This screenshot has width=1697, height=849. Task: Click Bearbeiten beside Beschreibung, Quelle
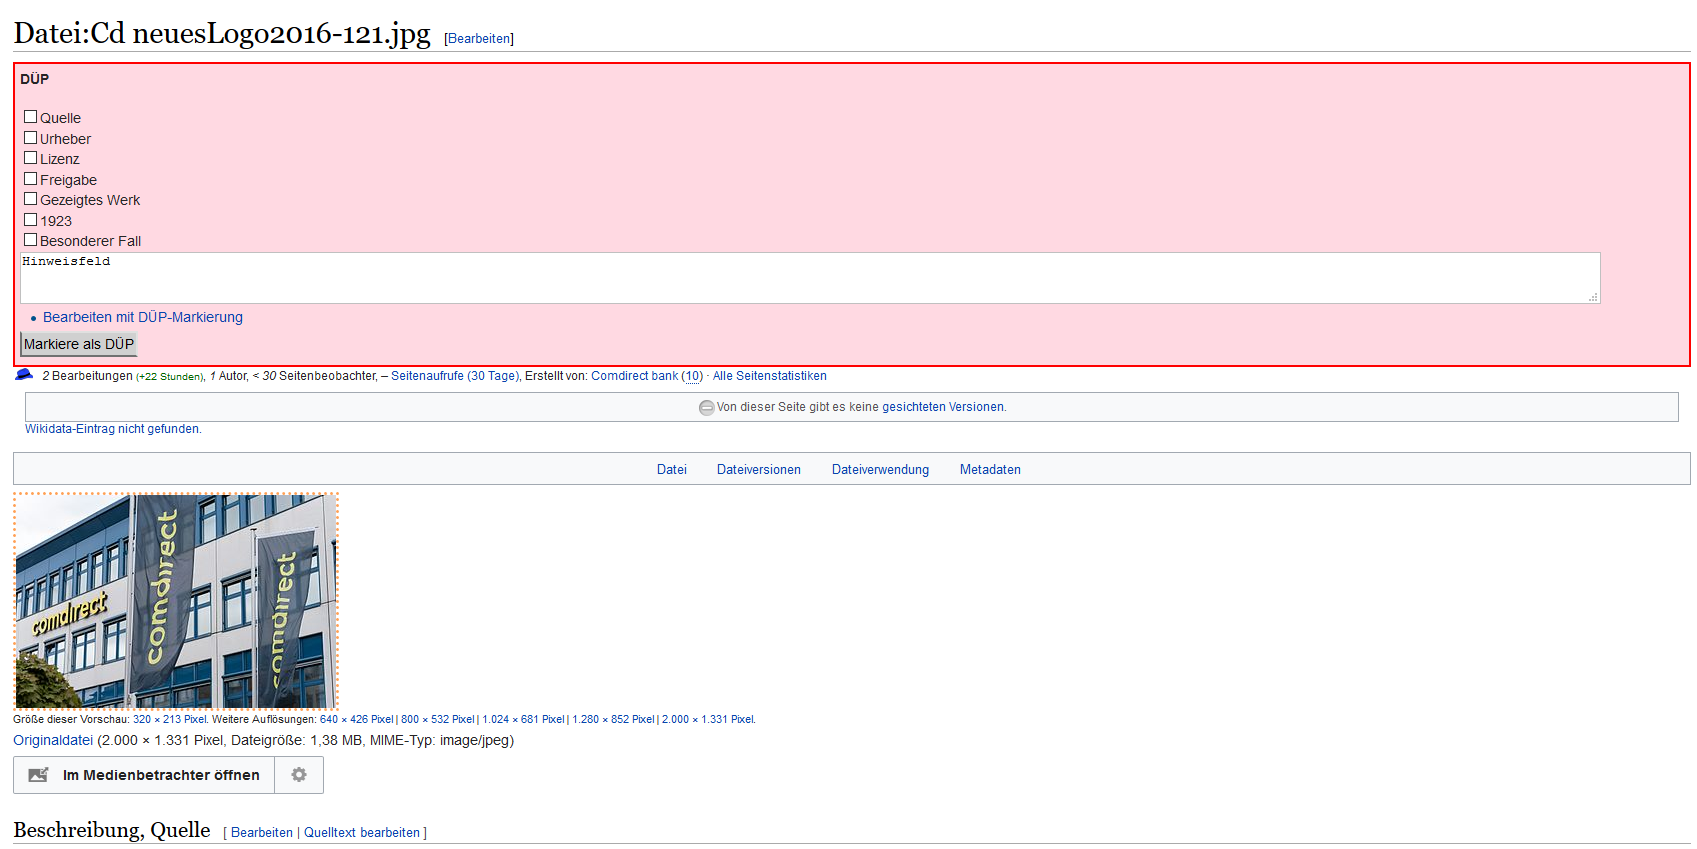coord(262,833)
